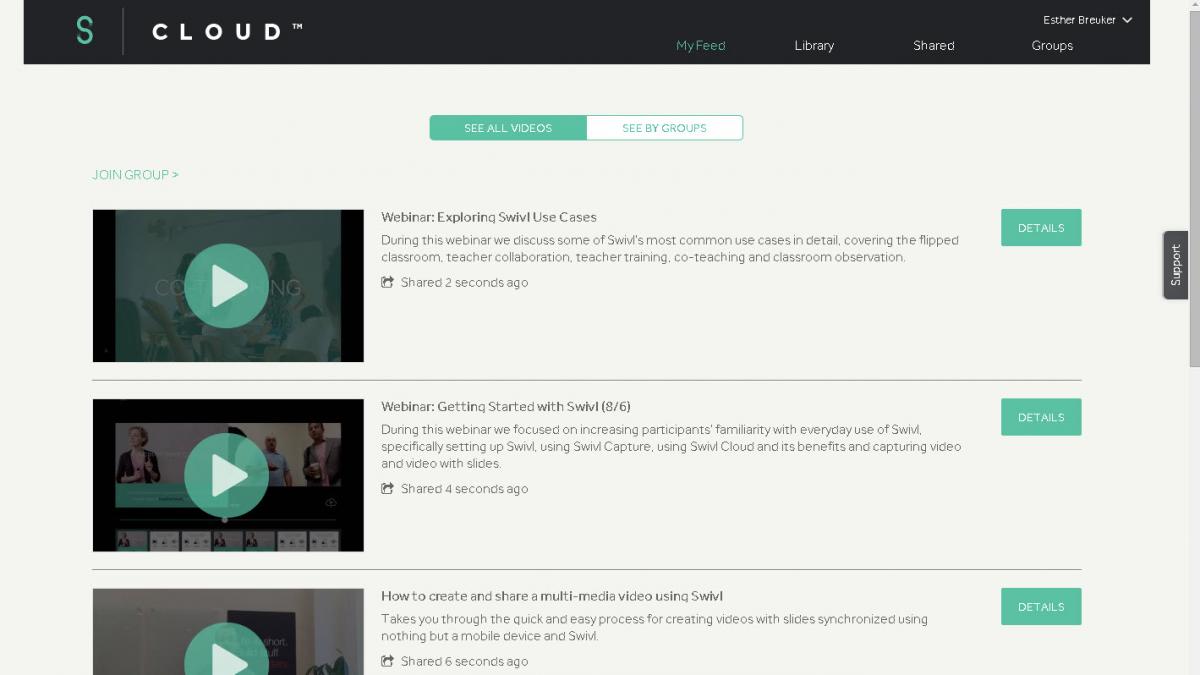Click the CLOUD wordmark in header
Image resolution: width=1200 pixels, height=675 pixels.
pos(227,32)
